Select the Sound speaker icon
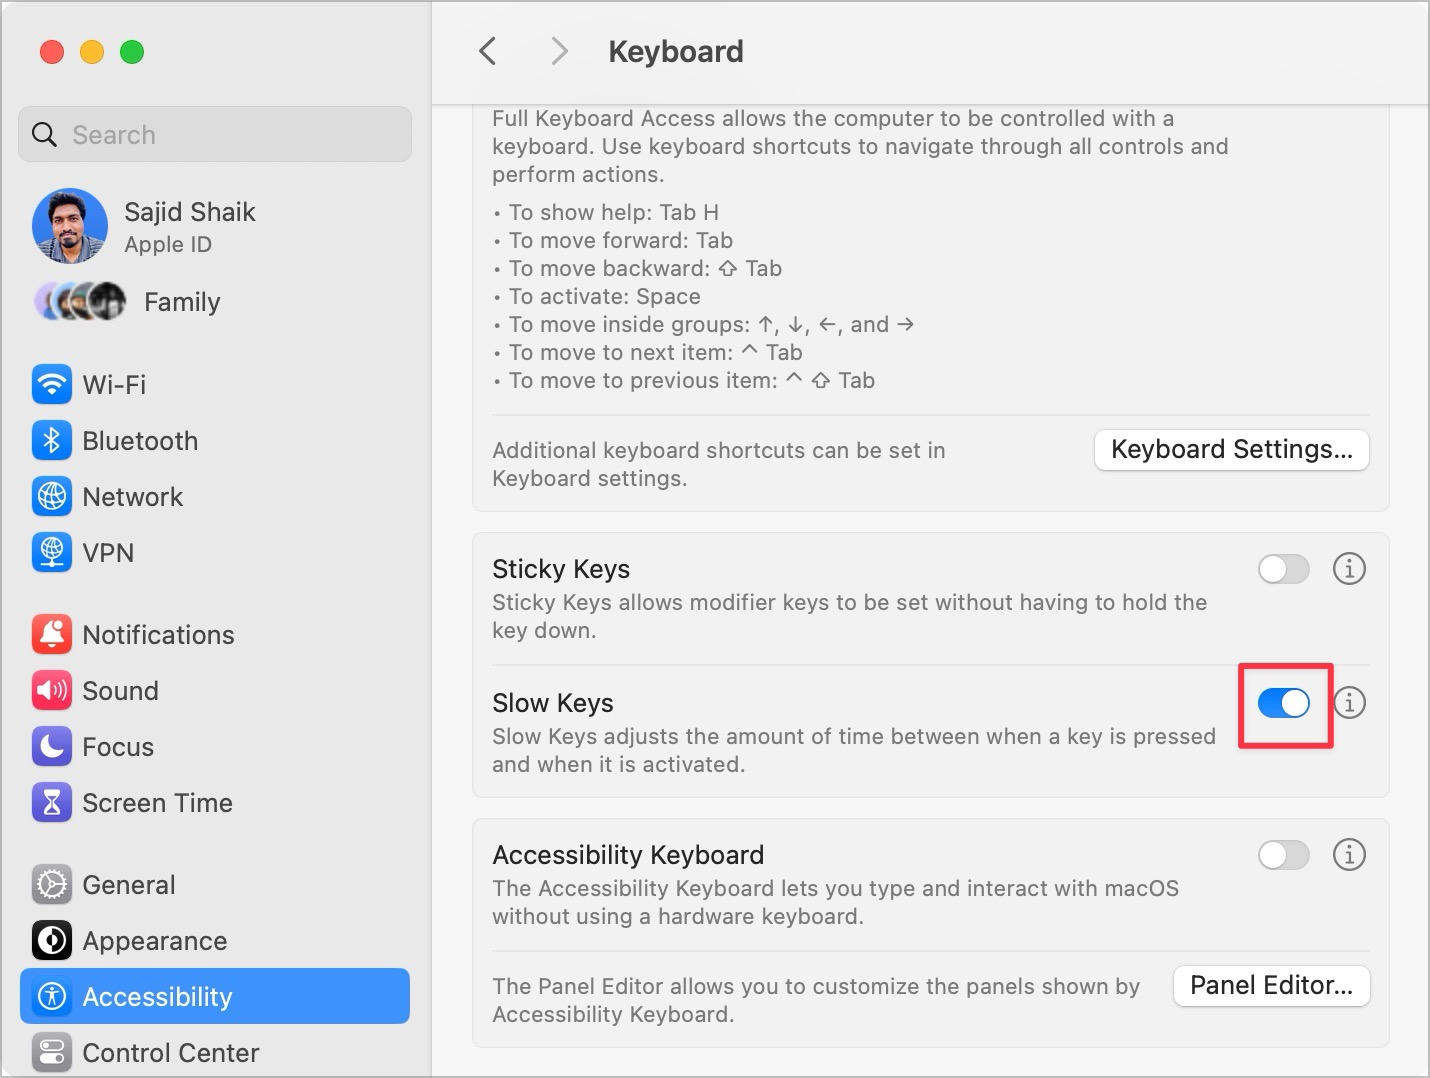The image size is (1430, 1078). coord(52,691)
